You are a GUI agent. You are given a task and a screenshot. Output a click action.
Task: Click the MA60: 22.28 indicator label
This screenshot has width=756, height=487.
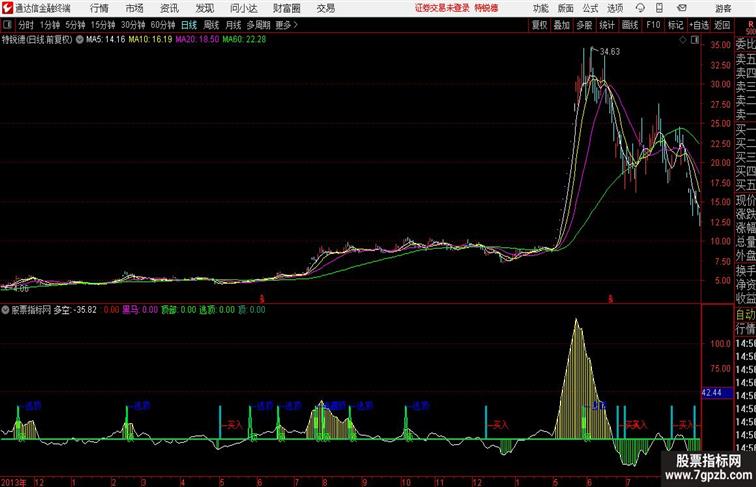244,40
